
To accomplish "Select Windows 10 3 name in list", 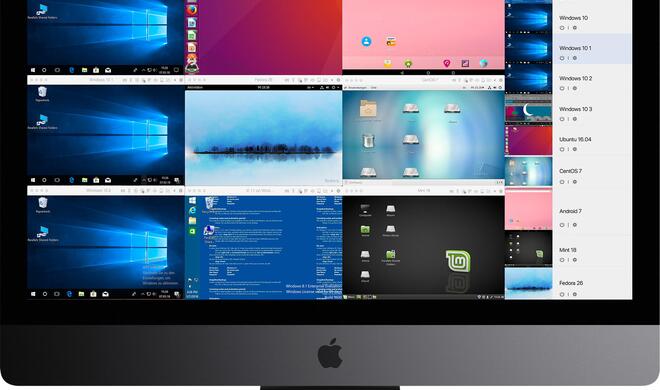I will (575, 109).
